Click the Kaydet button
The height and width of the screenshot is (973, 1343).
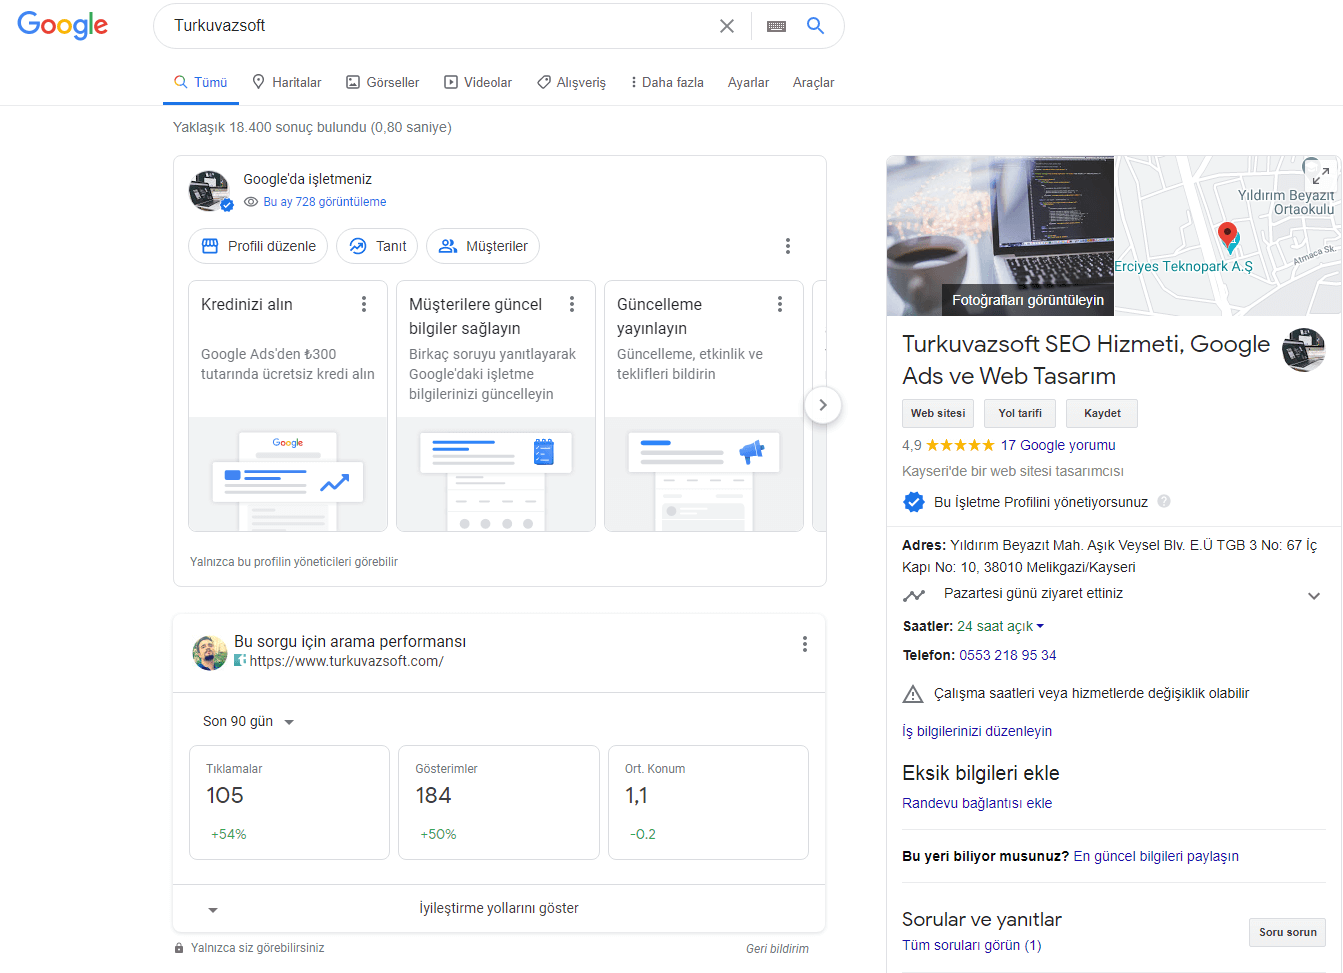coord(1102,413)
